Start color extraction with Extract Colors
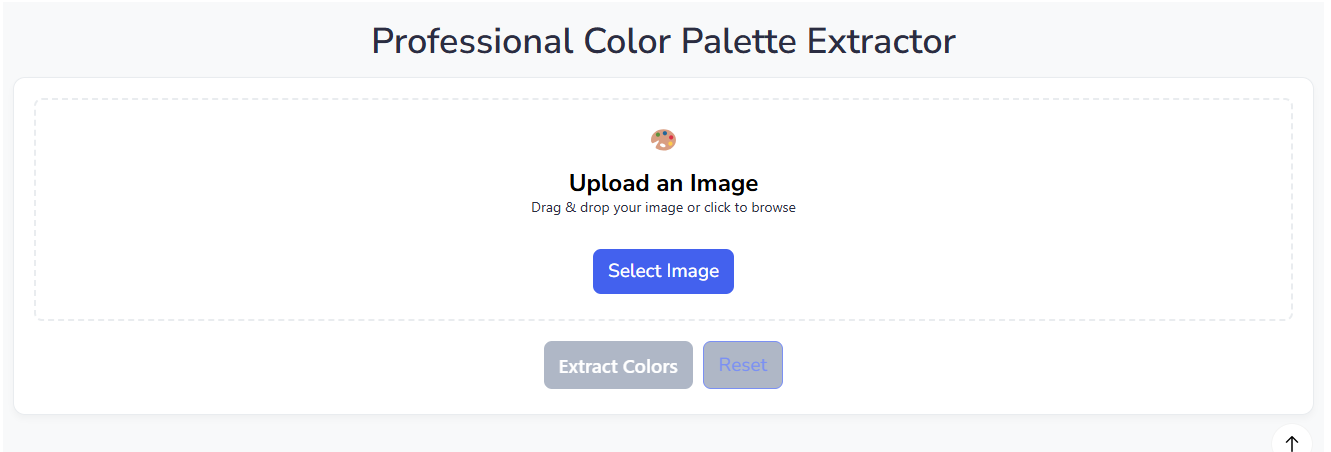 tap(618, 366)
